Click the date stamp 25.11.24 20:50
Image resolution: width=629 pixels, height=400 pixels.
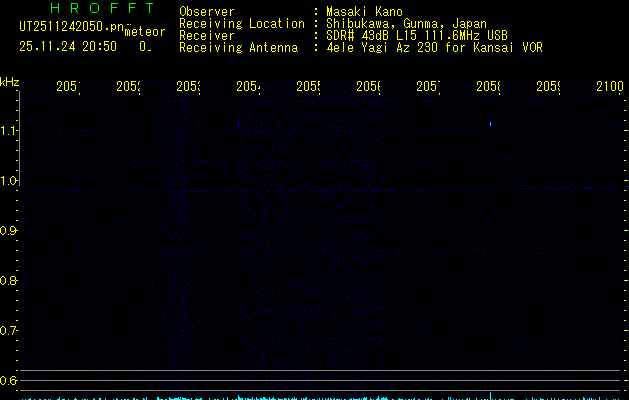click(68, 47)
